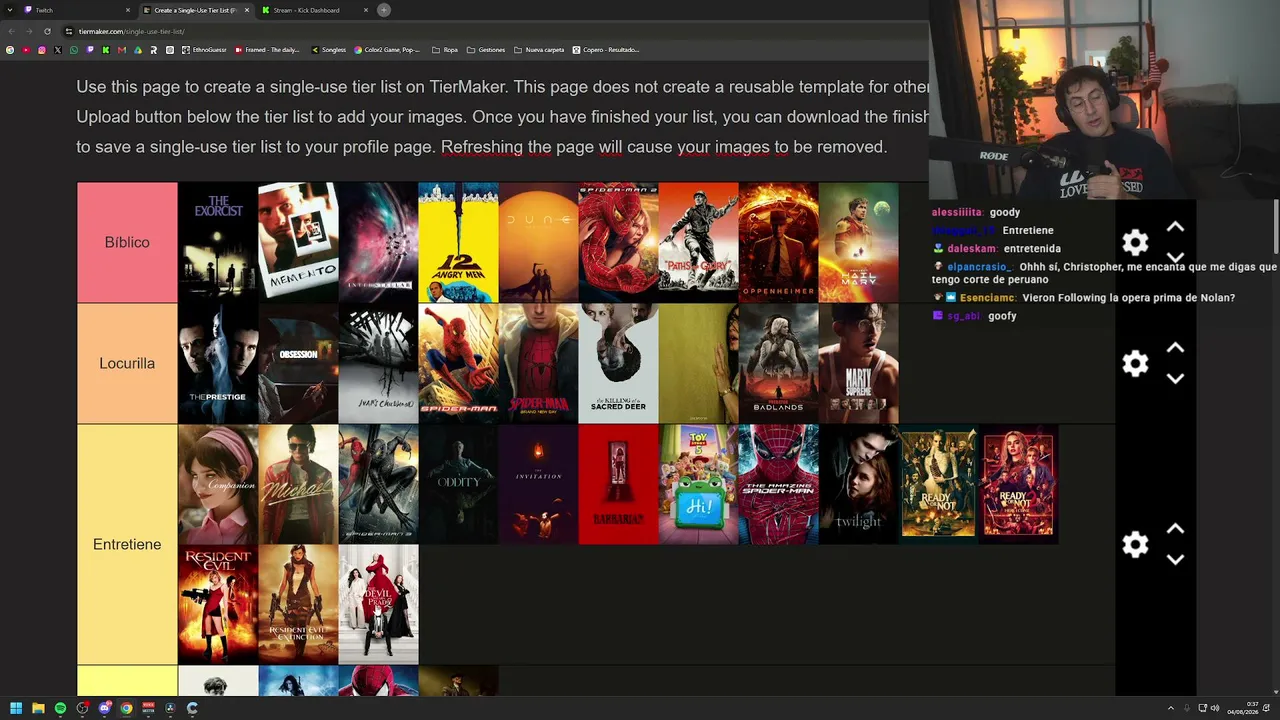Select the Badlands poster

778,363
